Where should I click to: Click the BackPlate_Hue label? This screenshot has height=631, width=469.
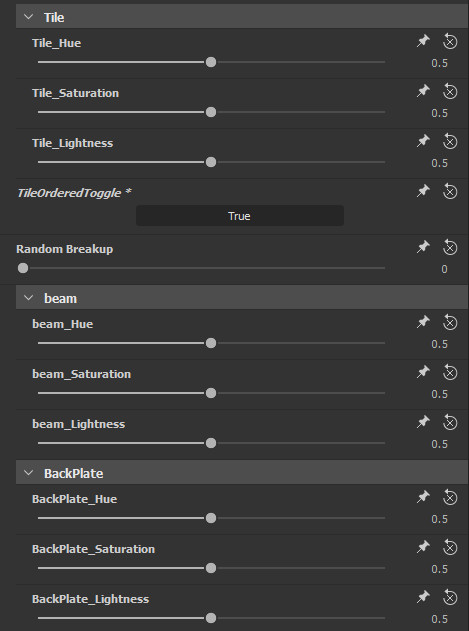click(x=74, y=499)
